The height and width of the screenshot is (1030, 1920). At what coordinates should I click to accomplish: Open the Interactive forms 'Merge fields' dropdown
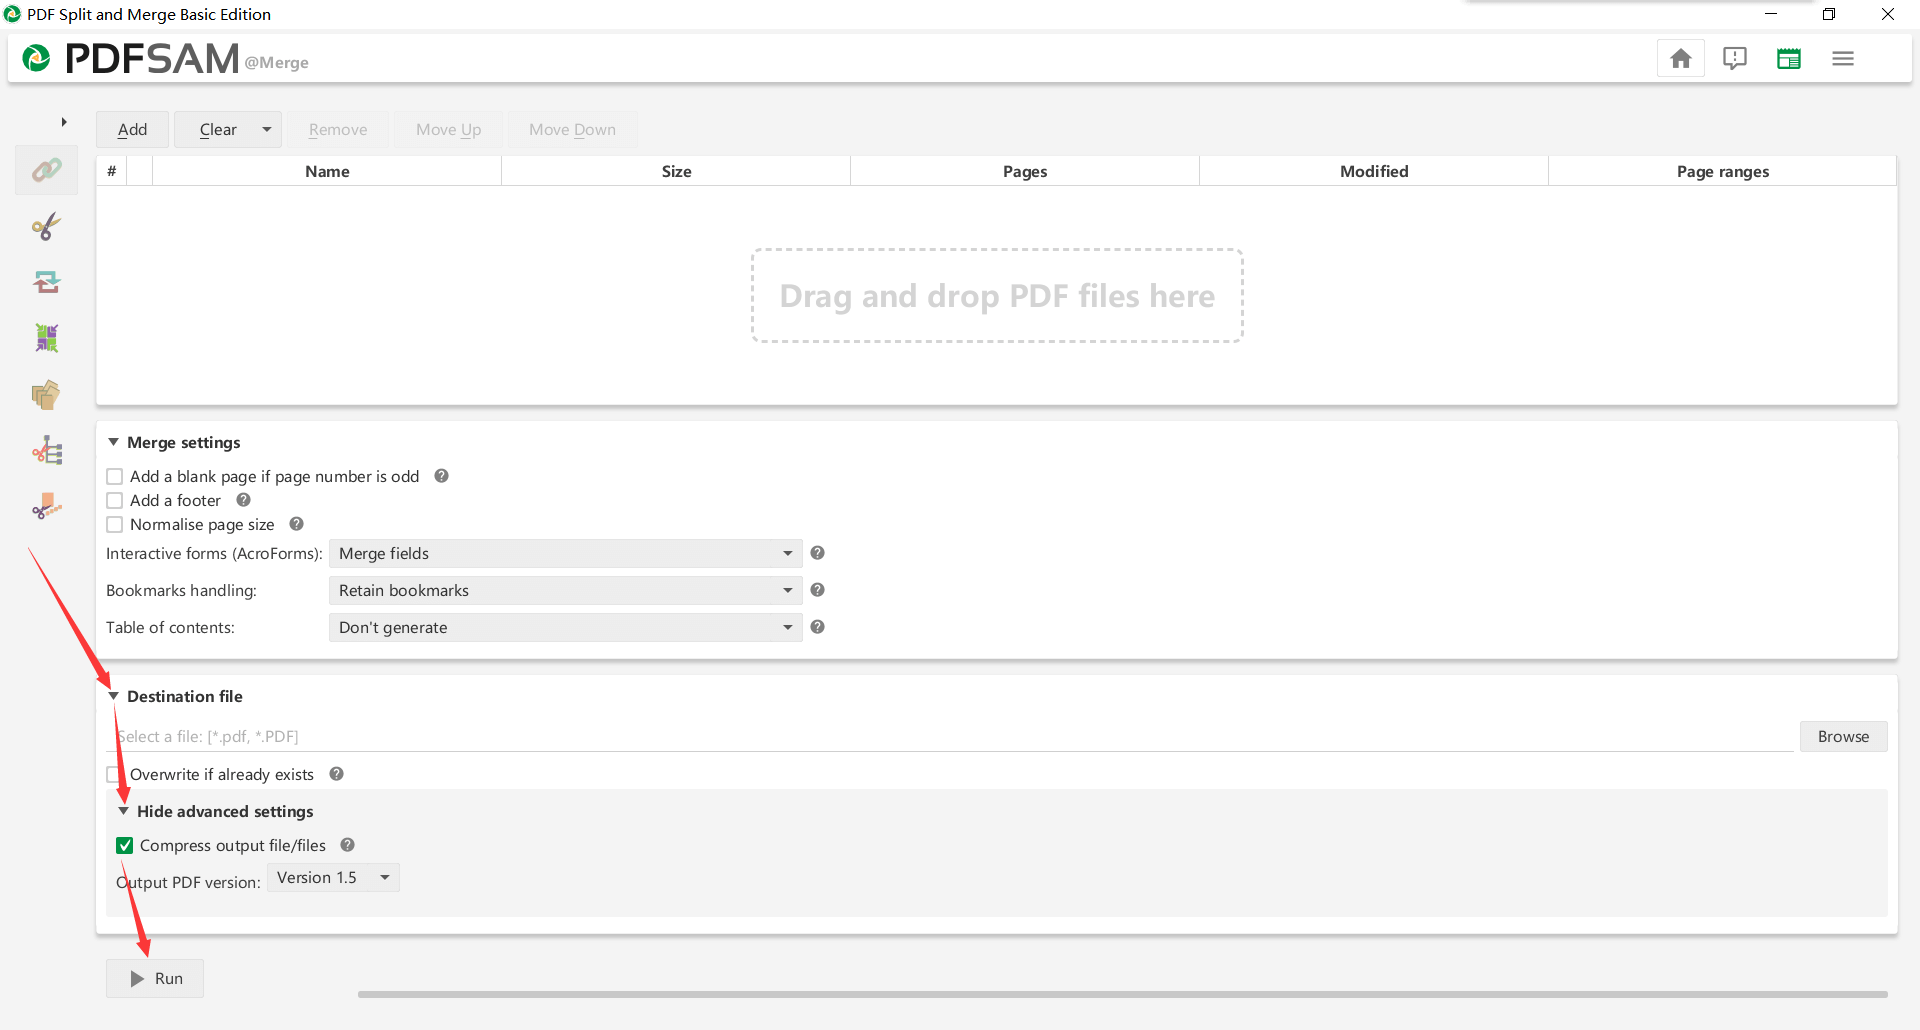click(565, 554)
